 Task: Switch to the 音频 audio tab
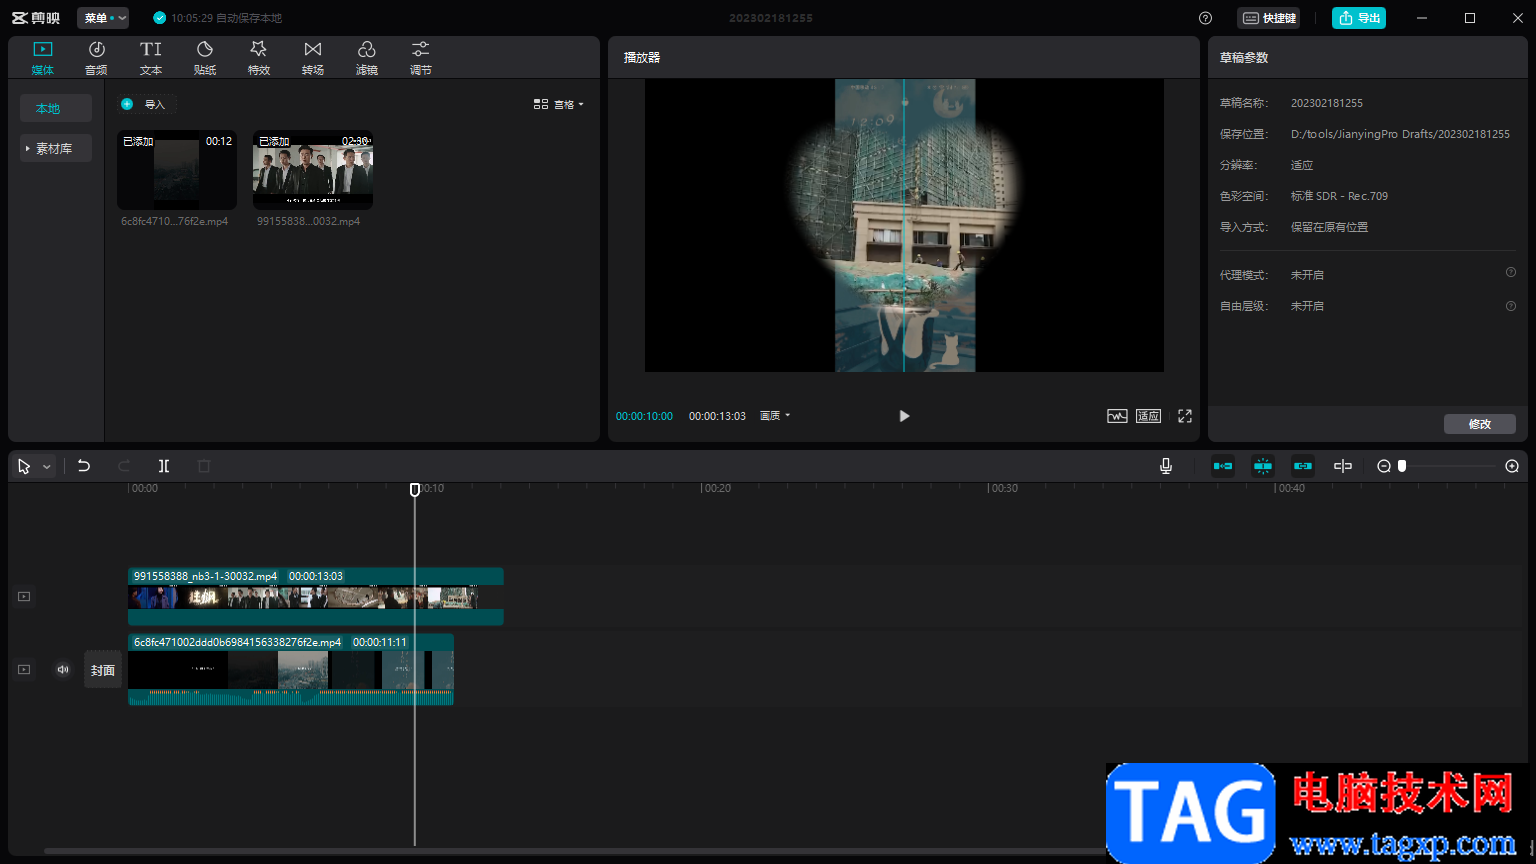pos(97,58)
